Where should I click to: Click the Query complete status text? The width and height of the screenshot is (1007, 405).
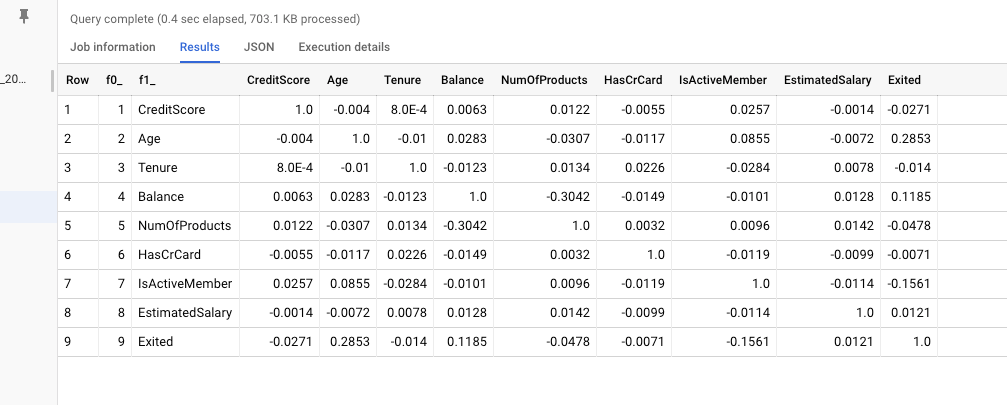click(215, 19)
